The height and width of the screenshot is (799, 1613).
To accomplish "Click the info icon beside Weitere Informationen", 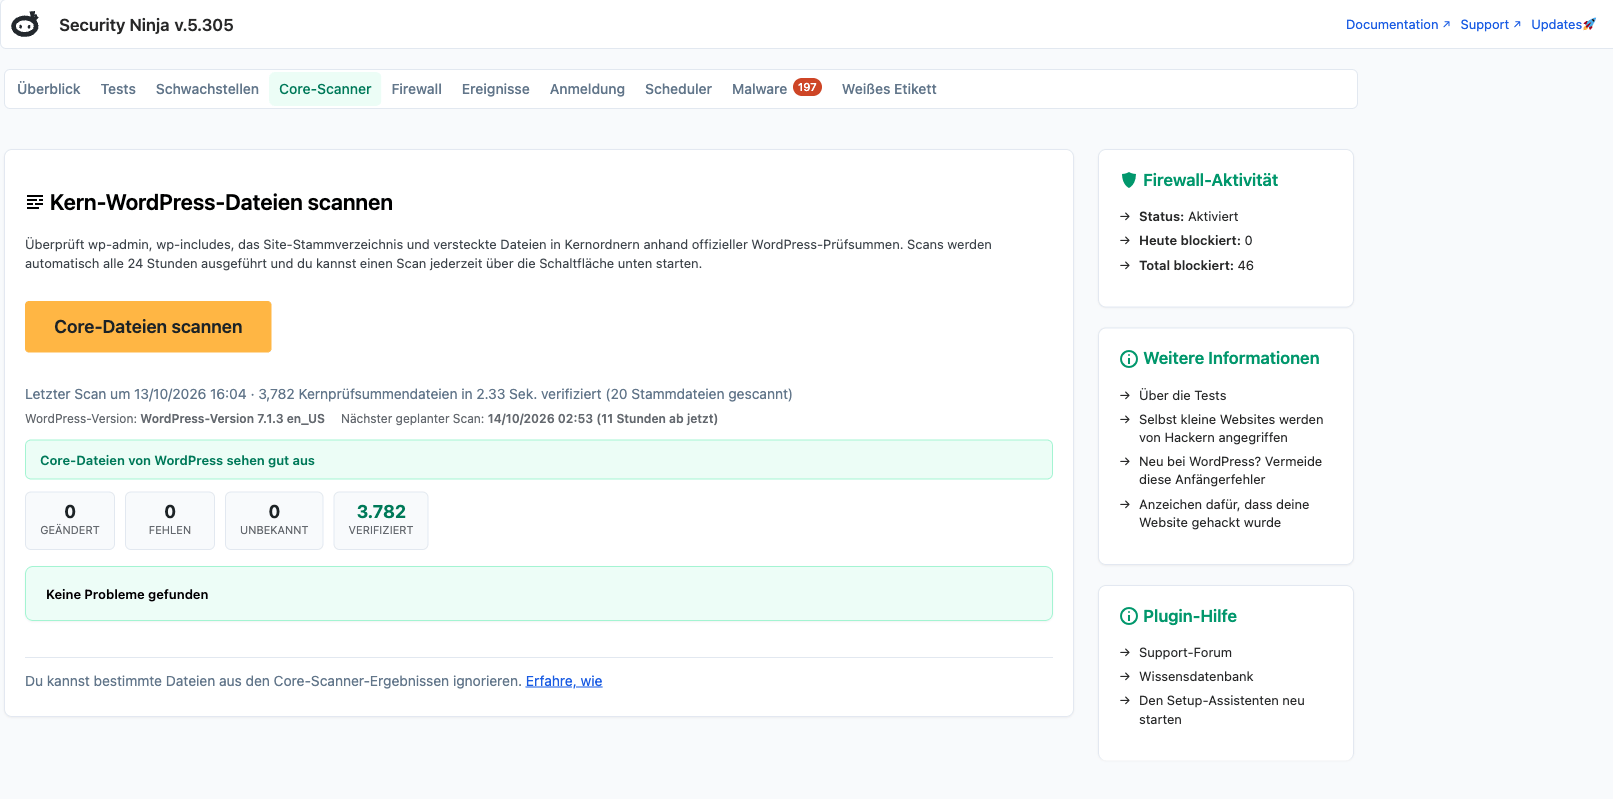I will click(1129, 359).
